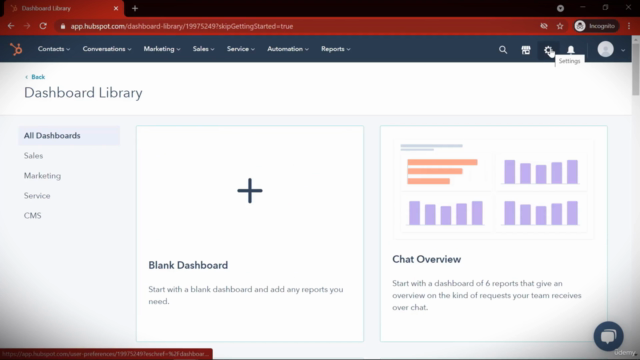Screen dimensions: 640x360
Task: Open the search magnifier icon
Action: [x=503, y=50]
